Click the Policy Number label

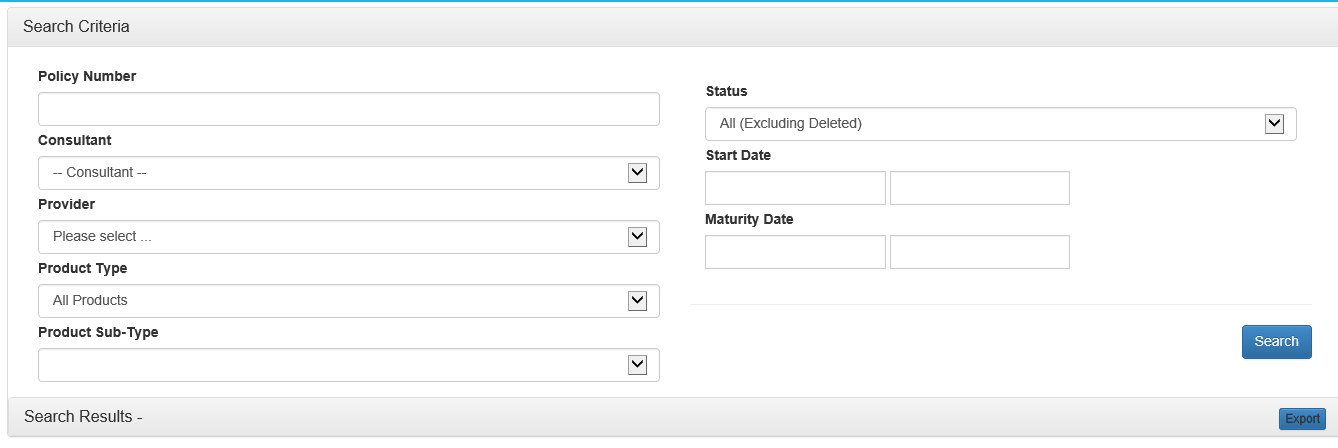87,76
